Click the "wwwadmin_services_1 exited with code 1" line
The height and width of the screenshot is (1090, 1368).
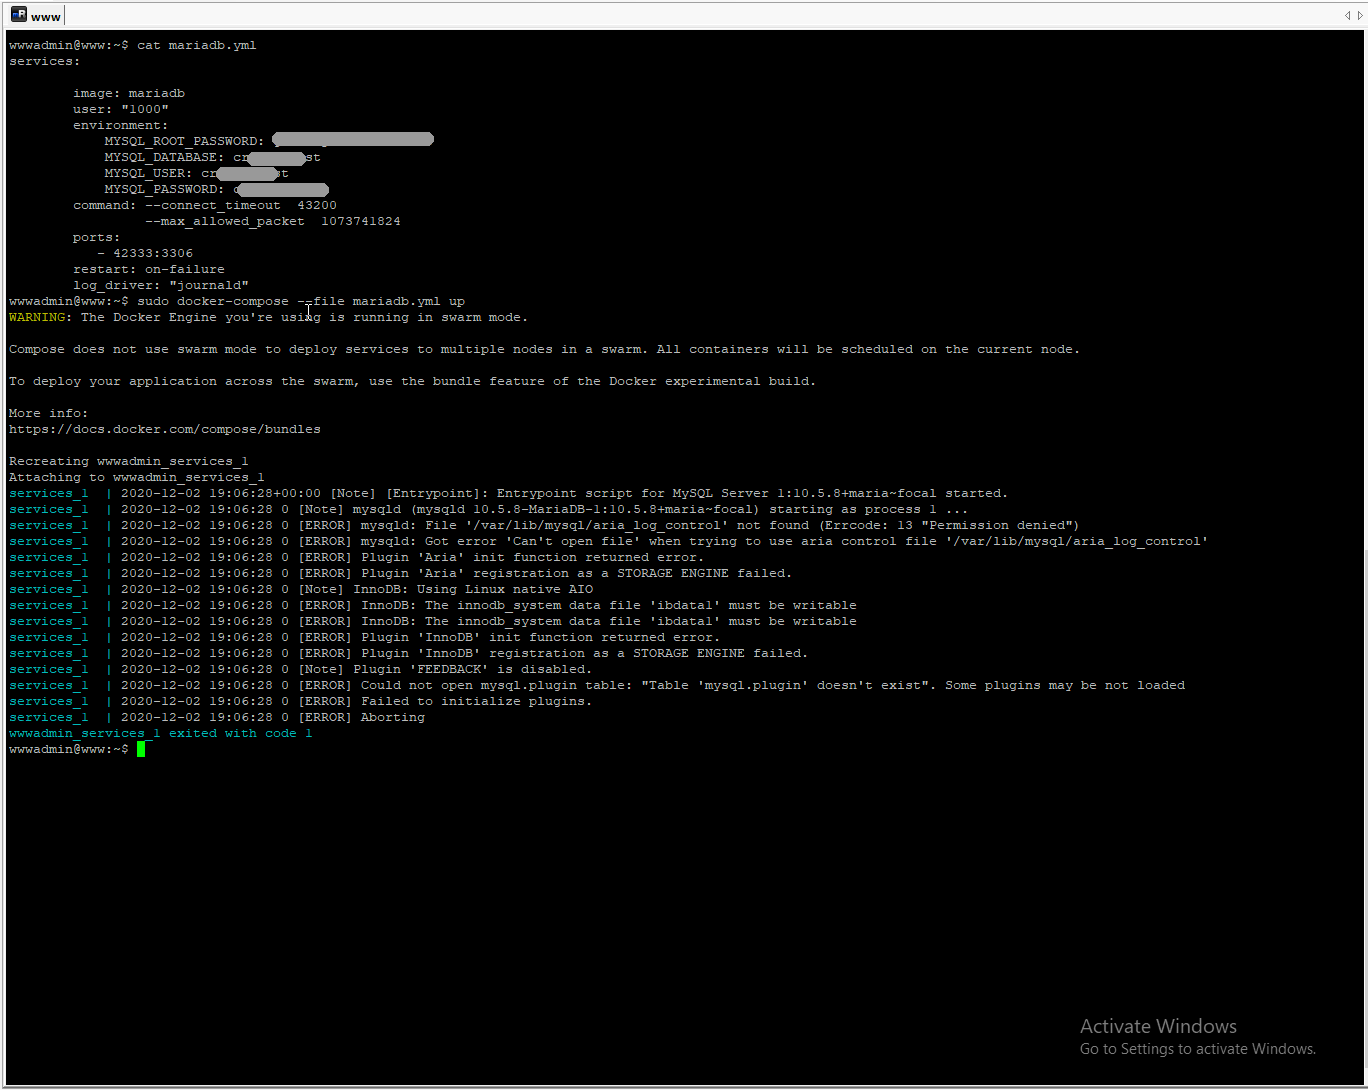point(161,733)
